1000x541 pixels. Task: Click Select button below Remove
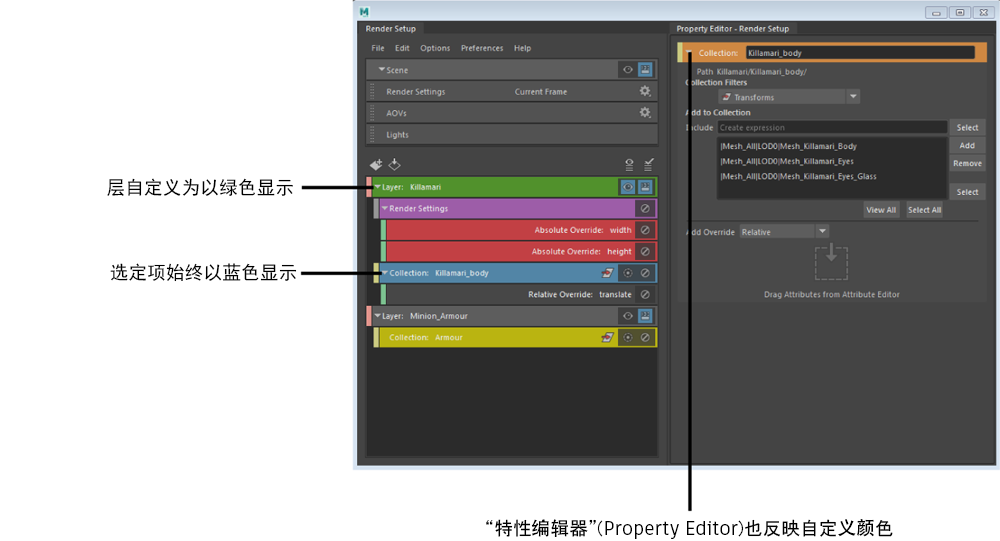click(967, 192)
